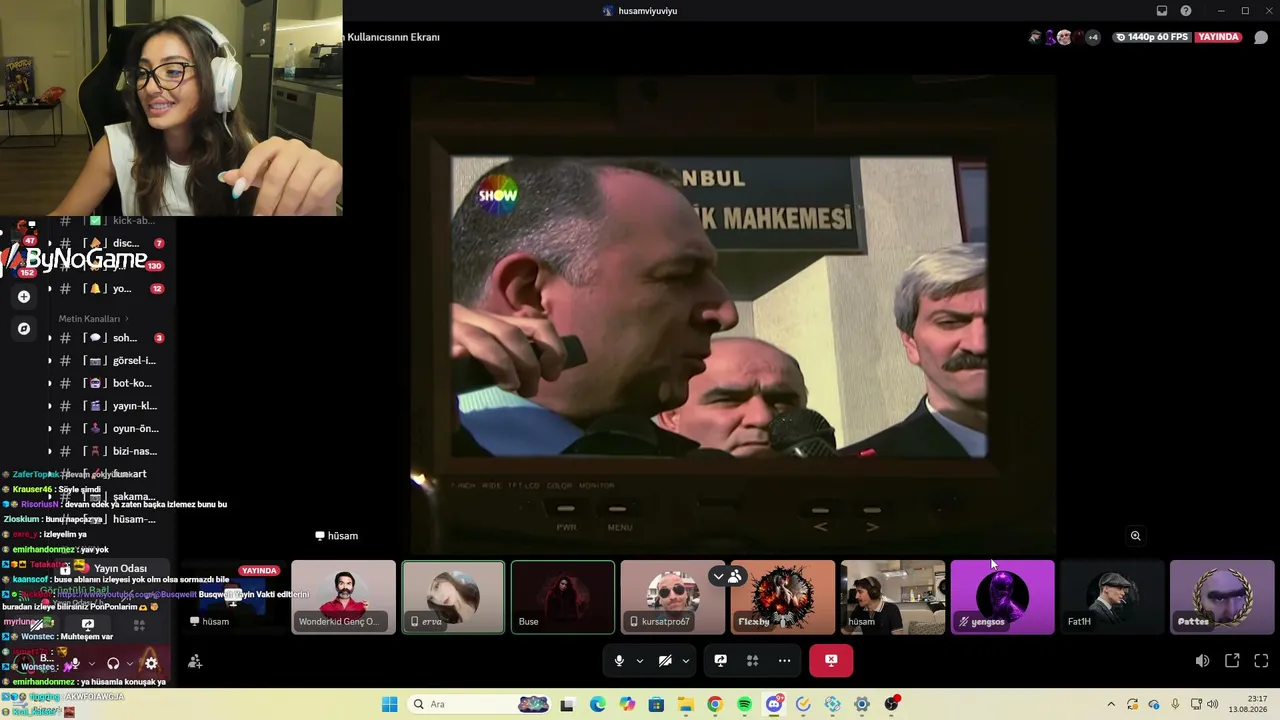Open the bizi-nas... text channel

point(108,451)
